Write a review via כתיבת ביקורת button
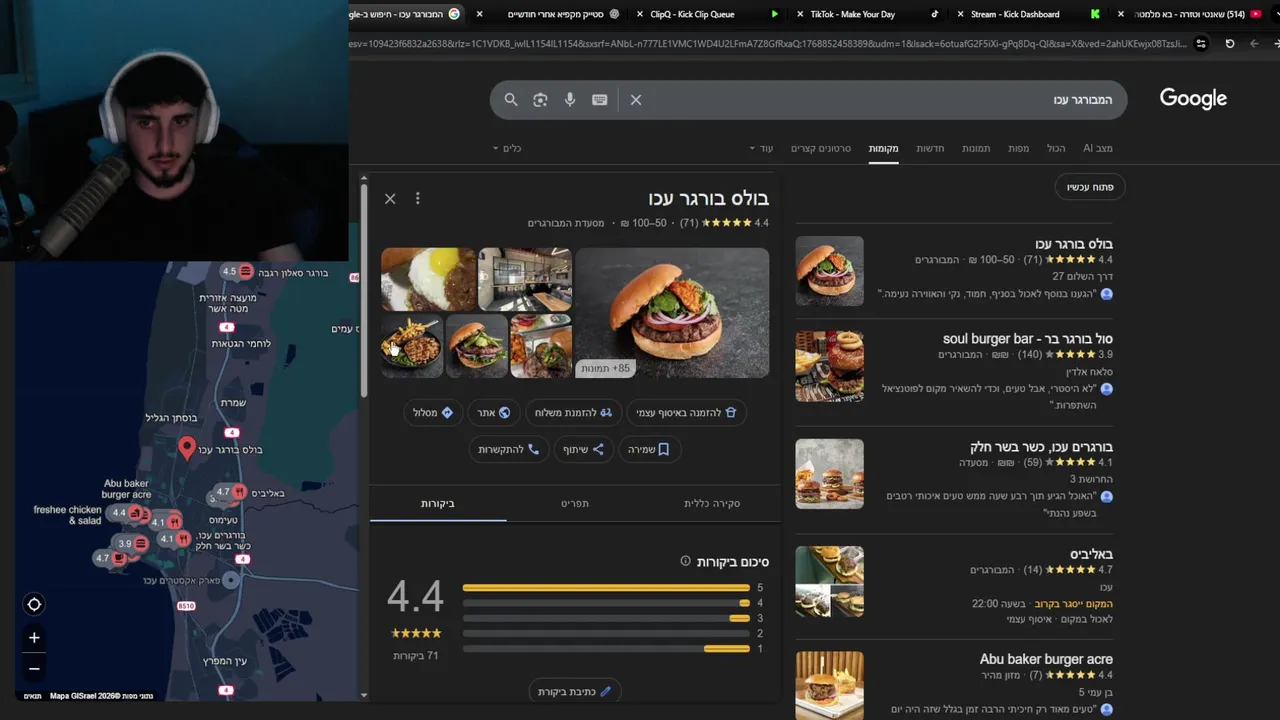The image size is (1280, 720). (x=575, y=692)
